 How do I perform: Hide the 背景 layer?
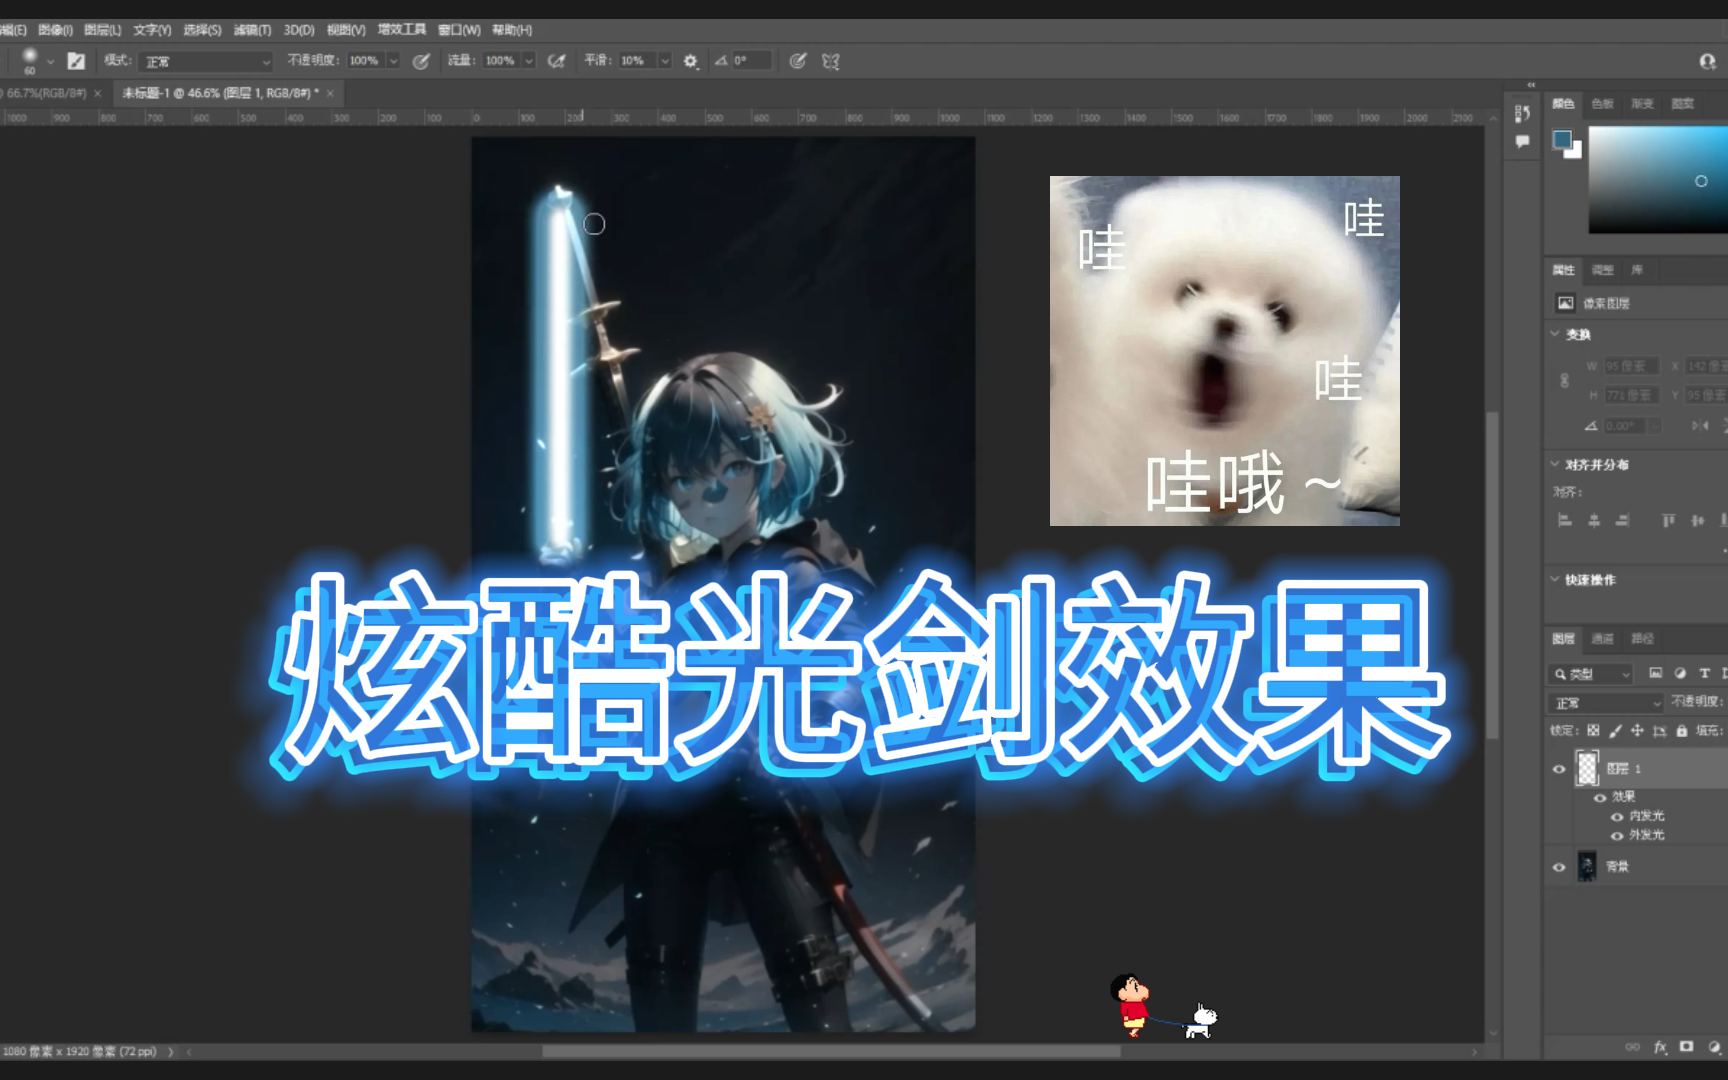click(1559, 866)
